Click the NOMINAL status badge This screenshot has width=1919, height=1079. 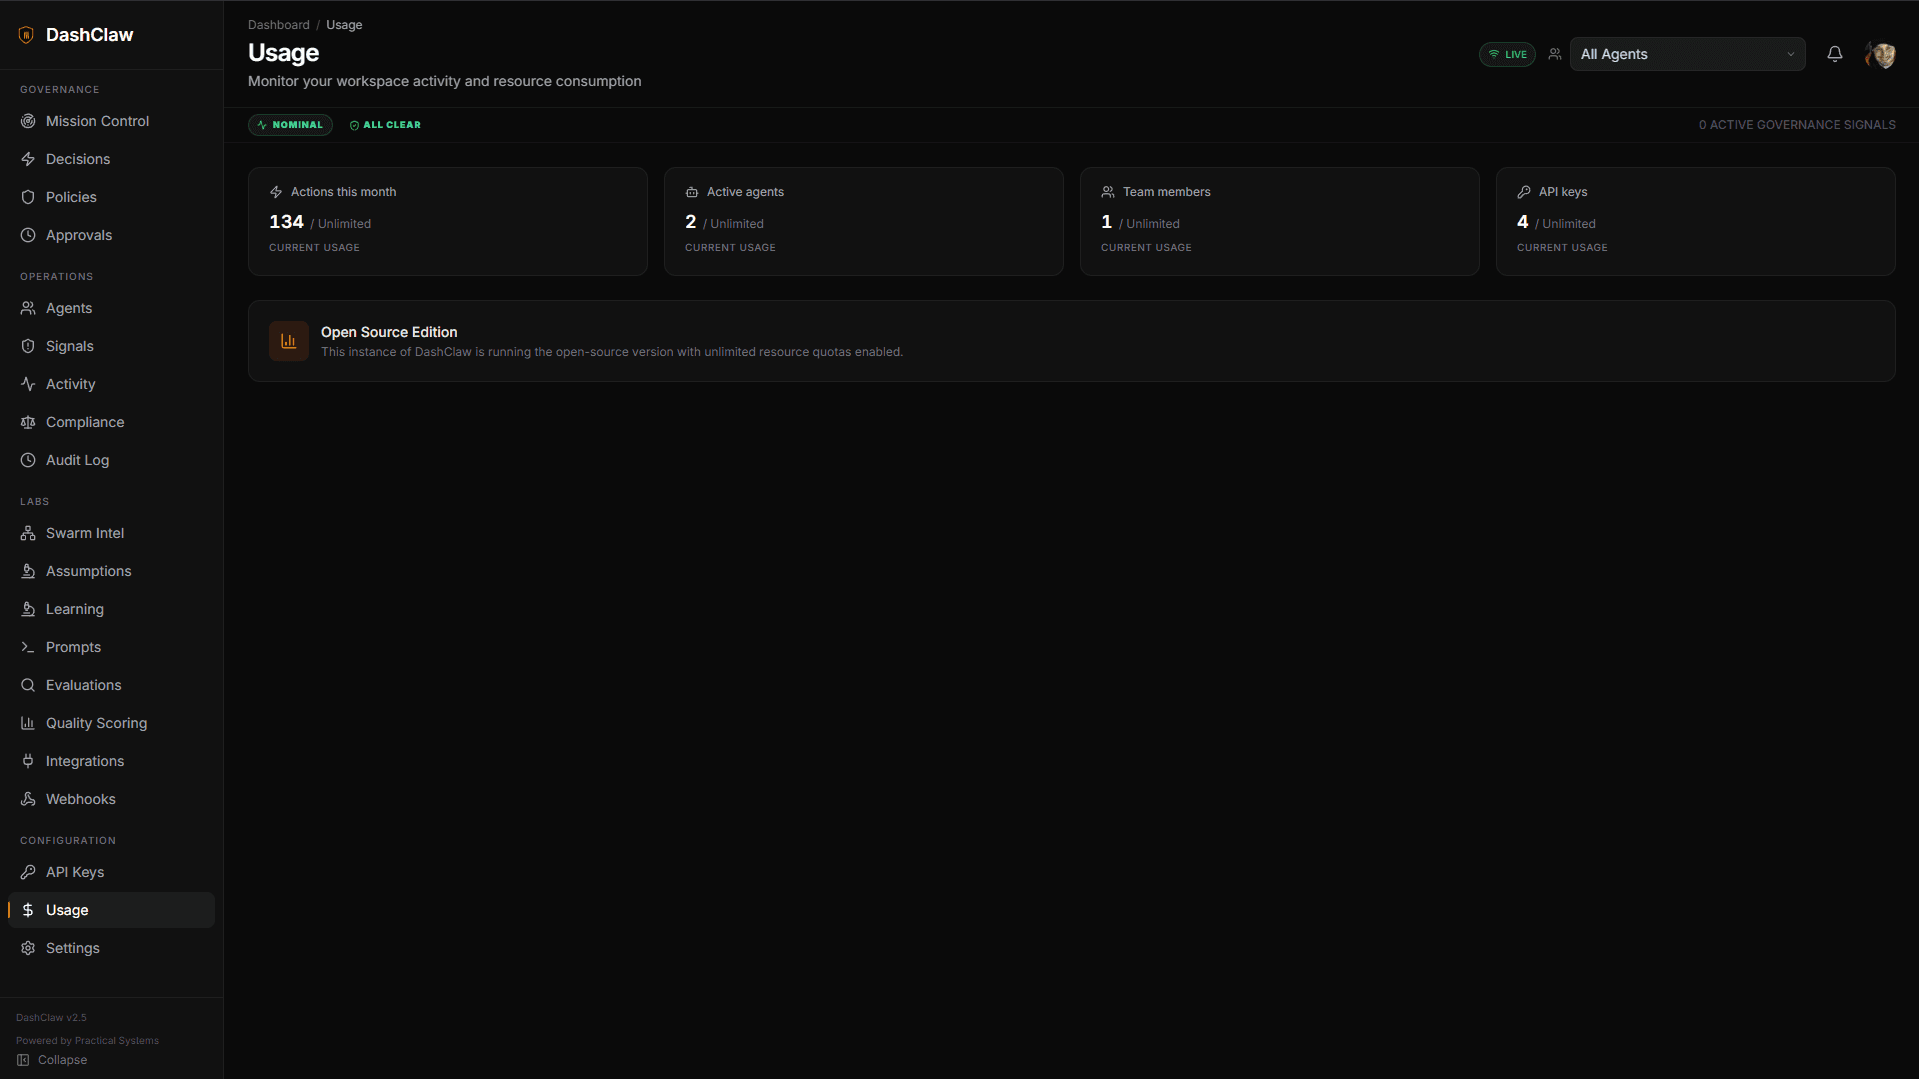pyautogui.click(x=290, y=125)
